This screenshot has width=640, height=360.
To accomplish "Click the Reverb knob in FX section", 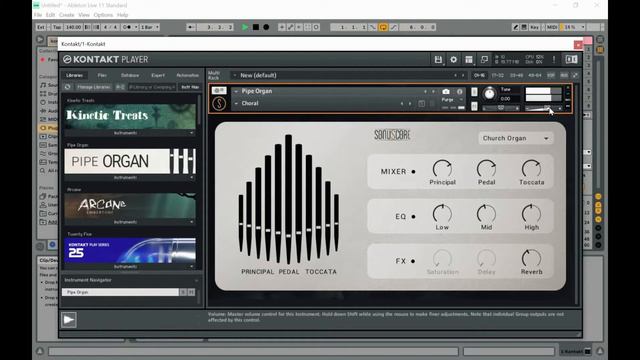I will click(531, 258).
